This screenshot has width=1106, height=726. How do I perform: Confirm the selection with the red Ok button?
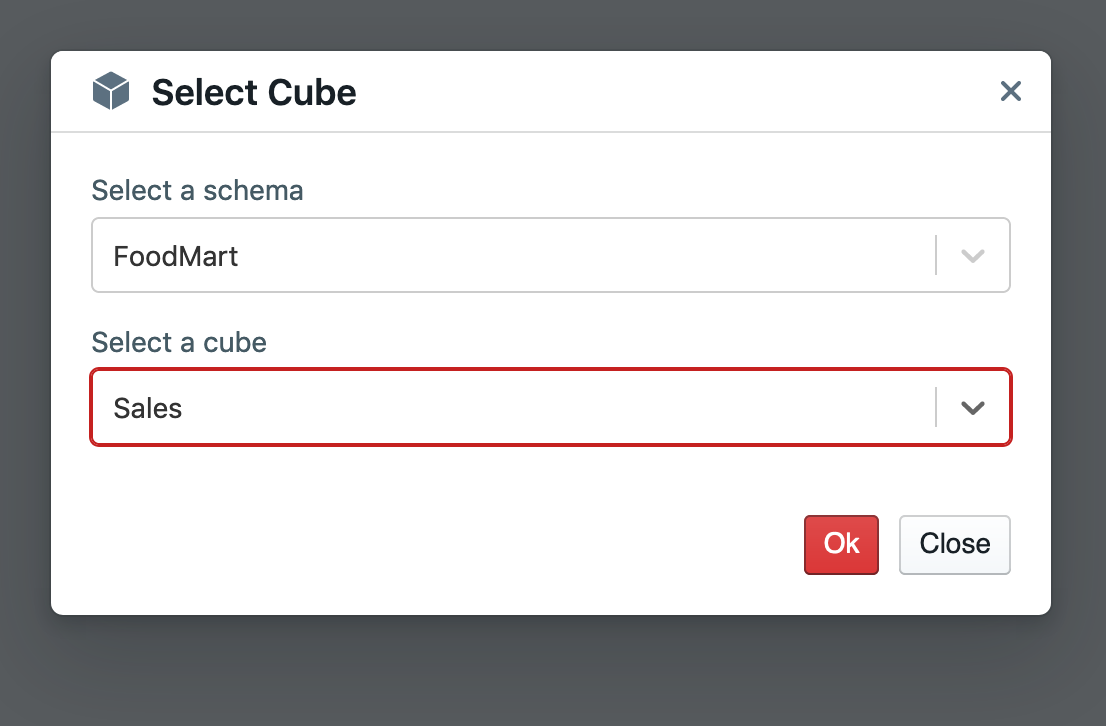pos(841,545)
